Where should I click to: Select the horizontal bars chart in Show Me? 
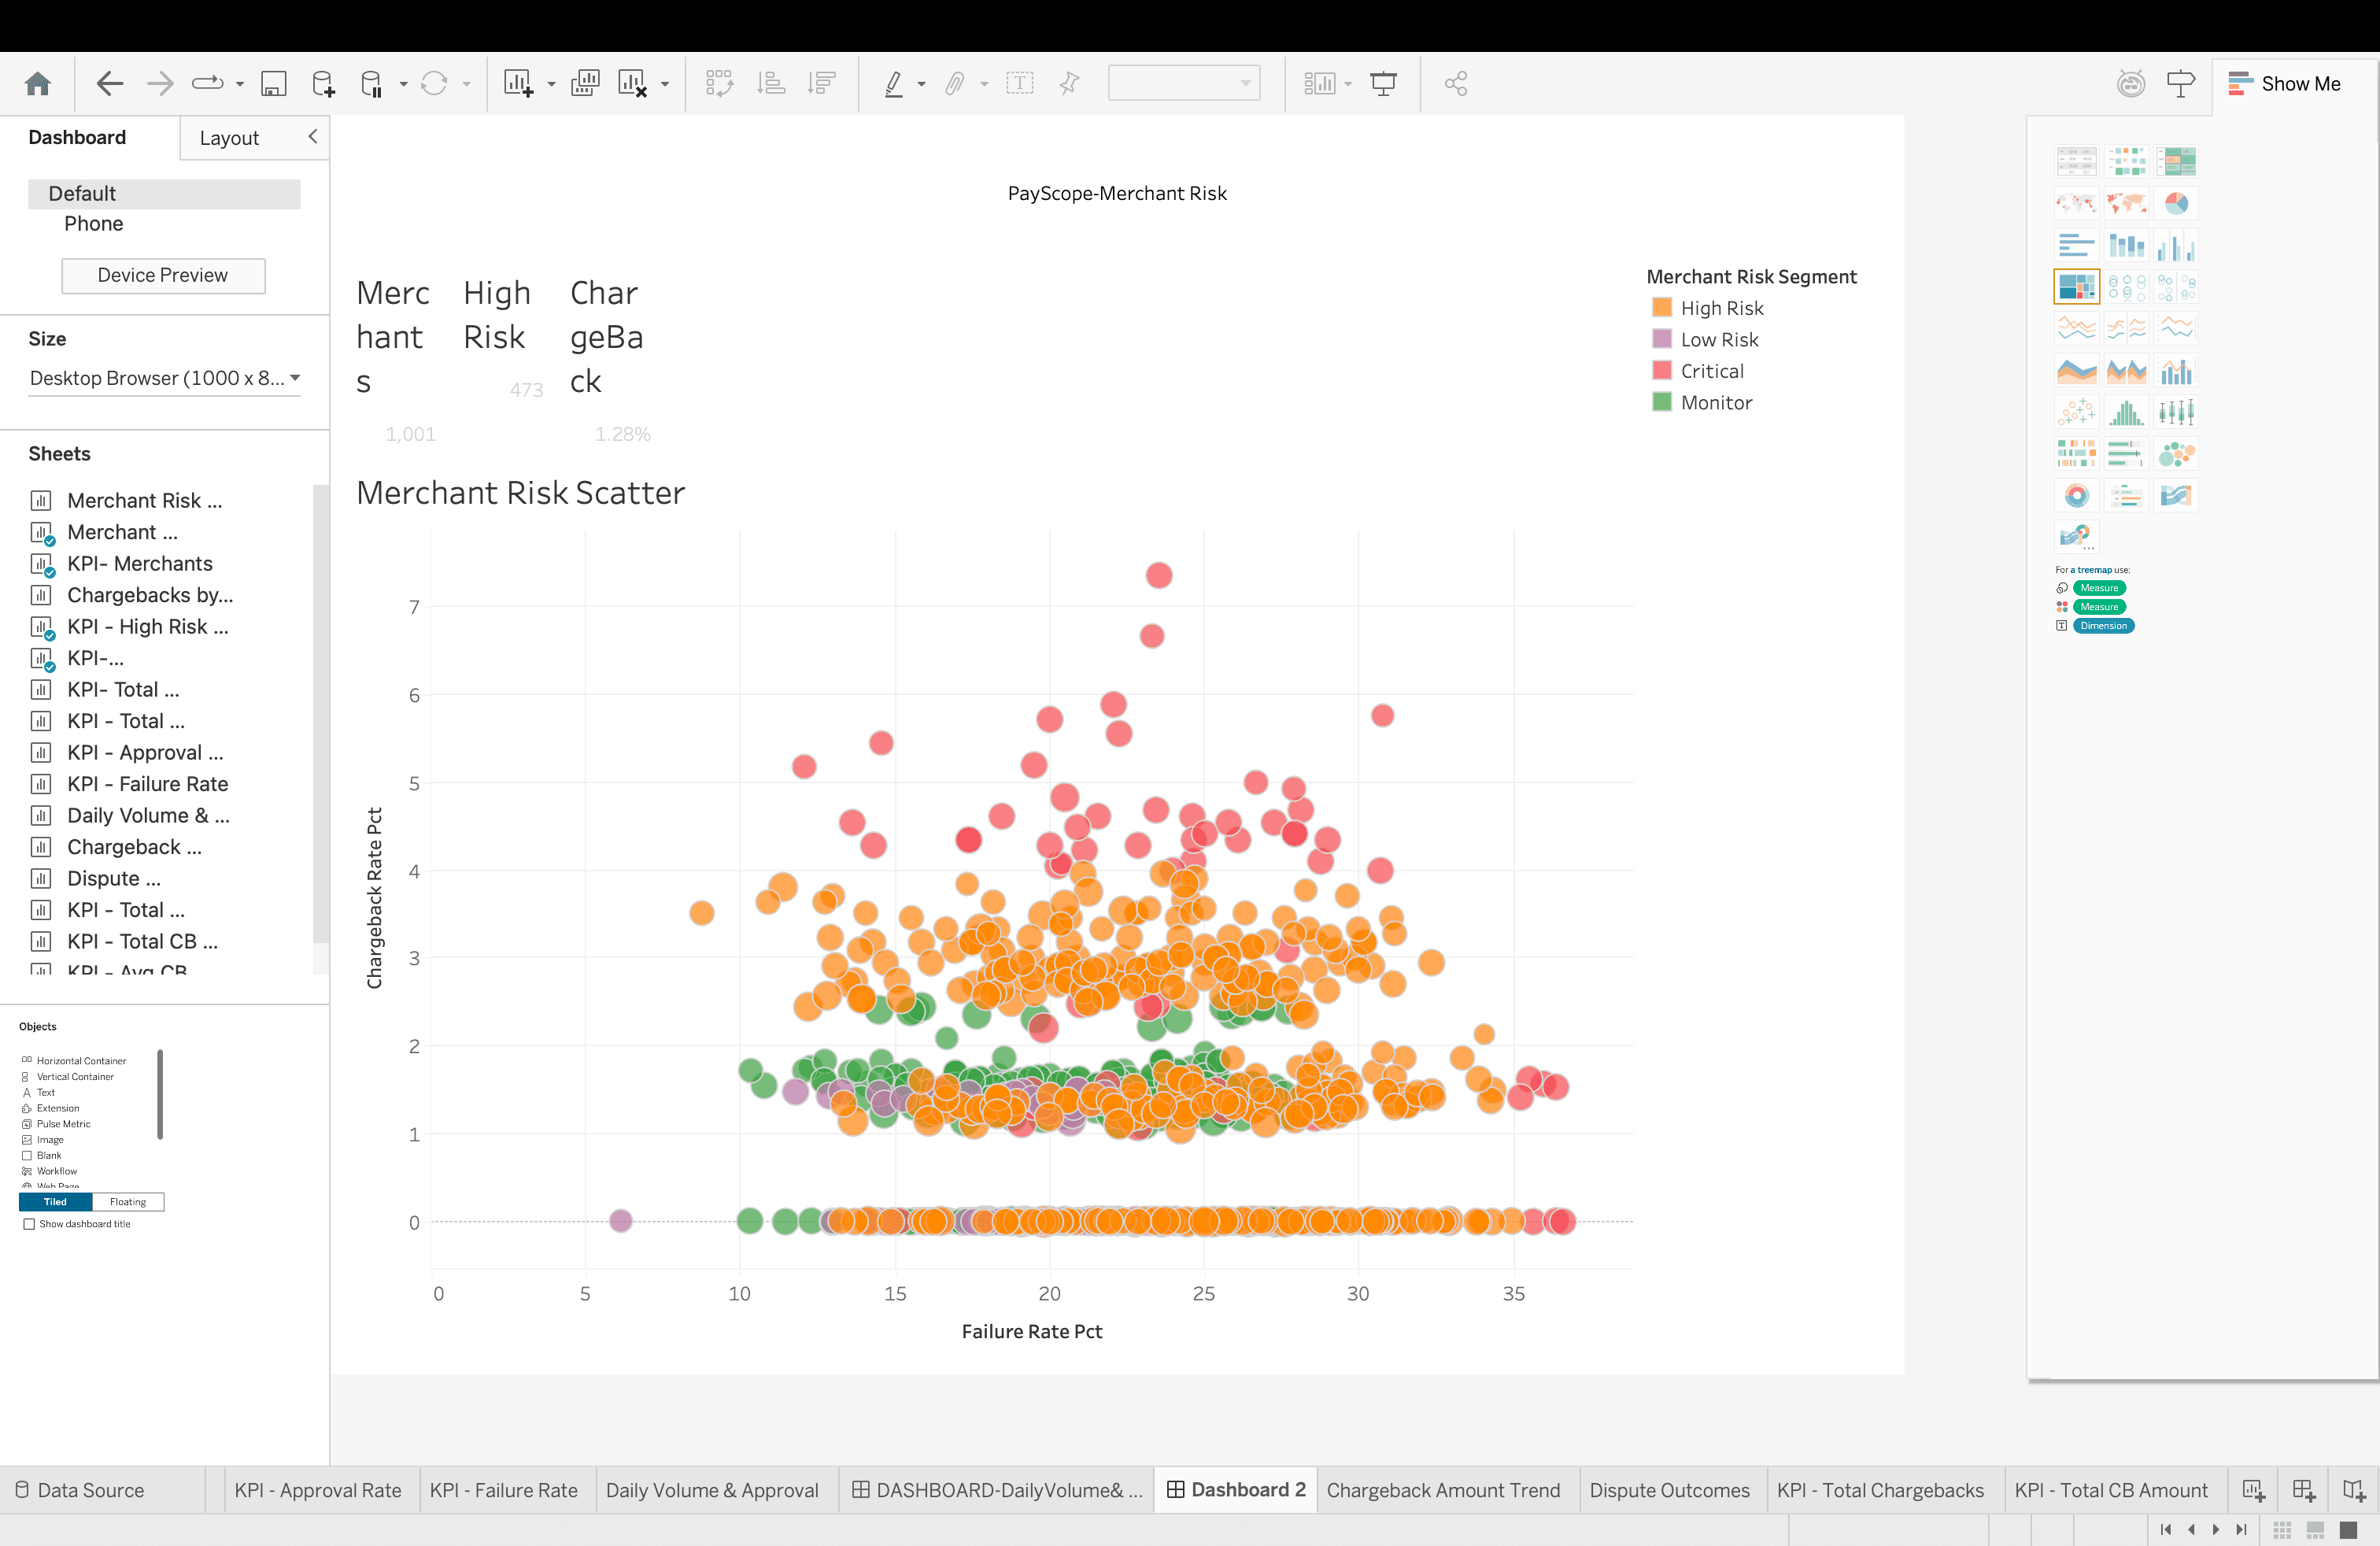(2076, 246)
